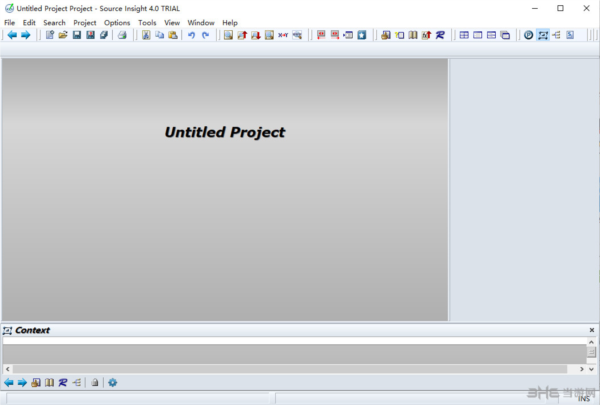Open the Window menu
The width and height of the screenshot is (600, 405).
[201, 23]
